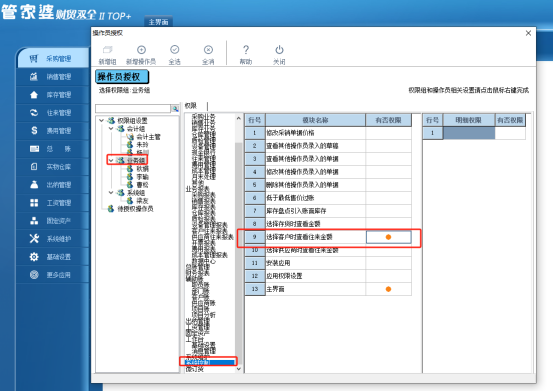Viewport: 554px width, 392px height.
Task: Toggle permission for 应用权限设置 row 12
Action: pyautogui.click(x=388, y=276)
